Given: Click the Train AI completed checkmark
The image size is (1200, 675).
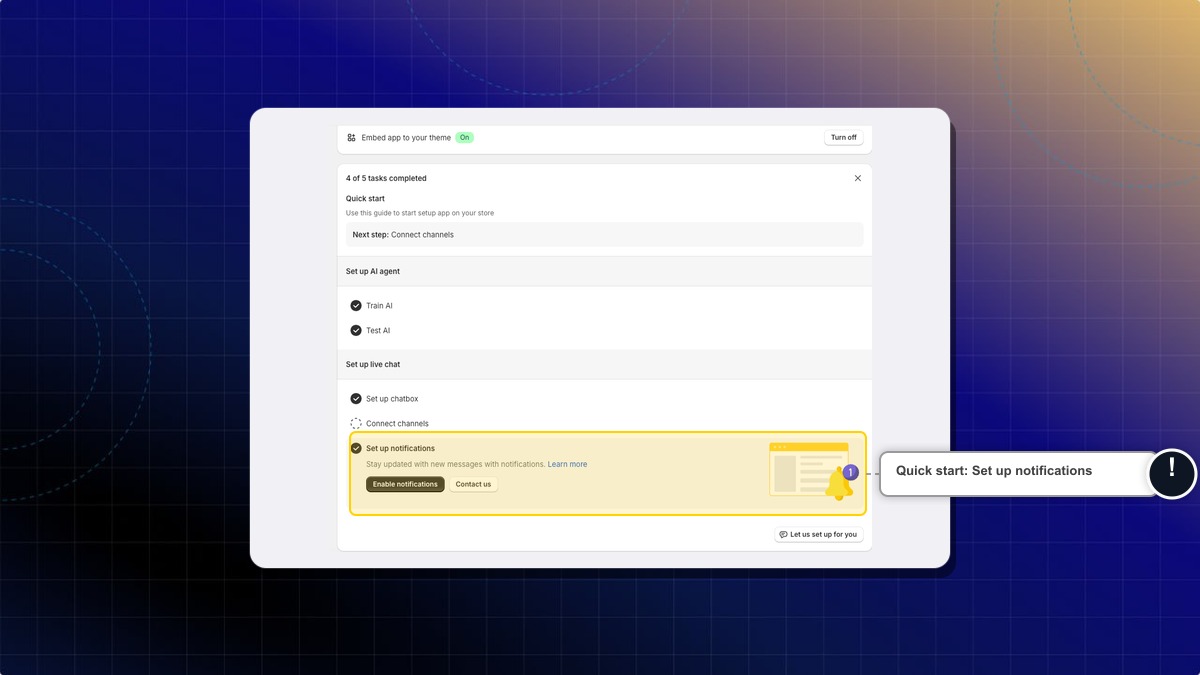Looking at the screenshot, I should (356, 306).
